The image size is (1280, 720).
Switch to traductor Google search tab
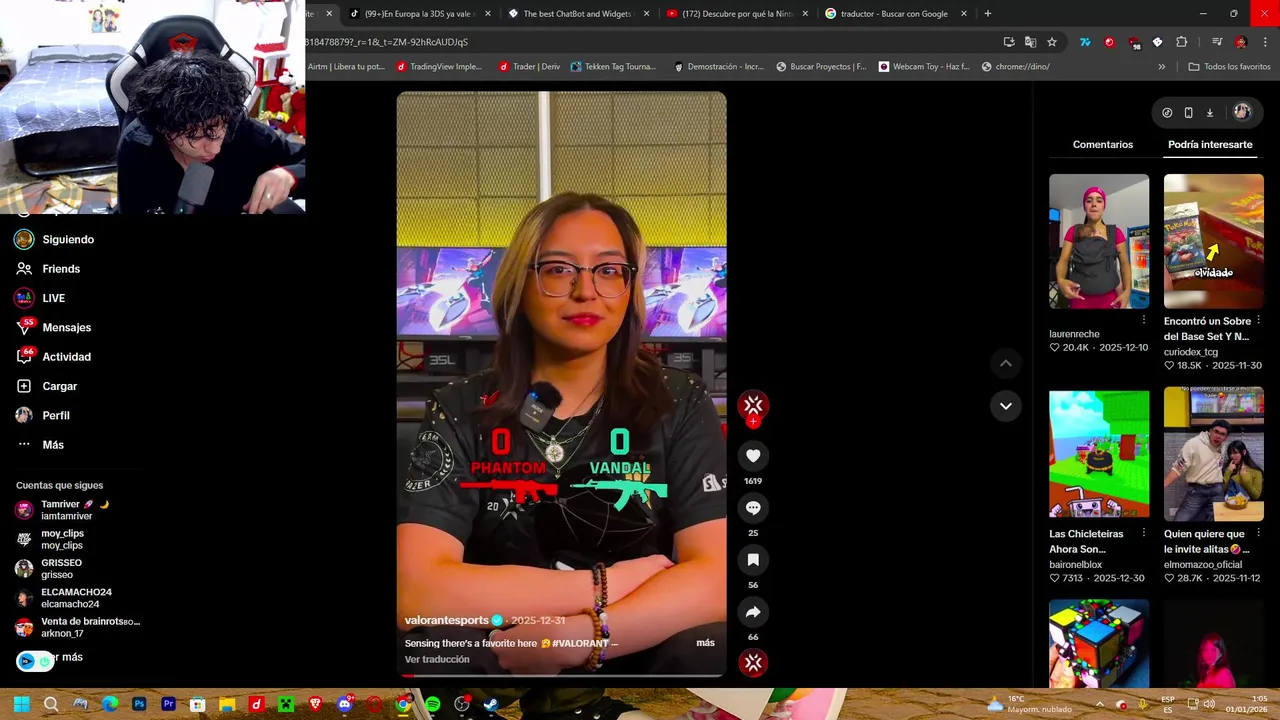coord(895,14)
